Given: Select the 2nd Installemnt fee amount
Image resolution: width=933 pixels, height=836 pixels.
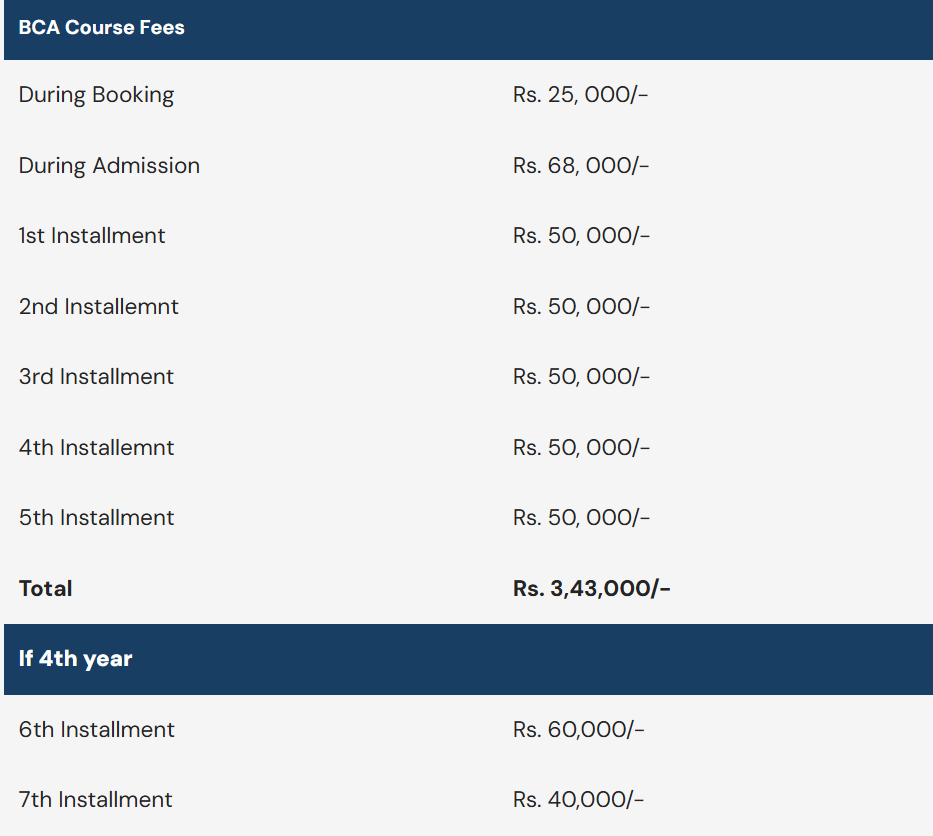Looking at the screenshot, I should pyautogui.click(x=581, y=307).
